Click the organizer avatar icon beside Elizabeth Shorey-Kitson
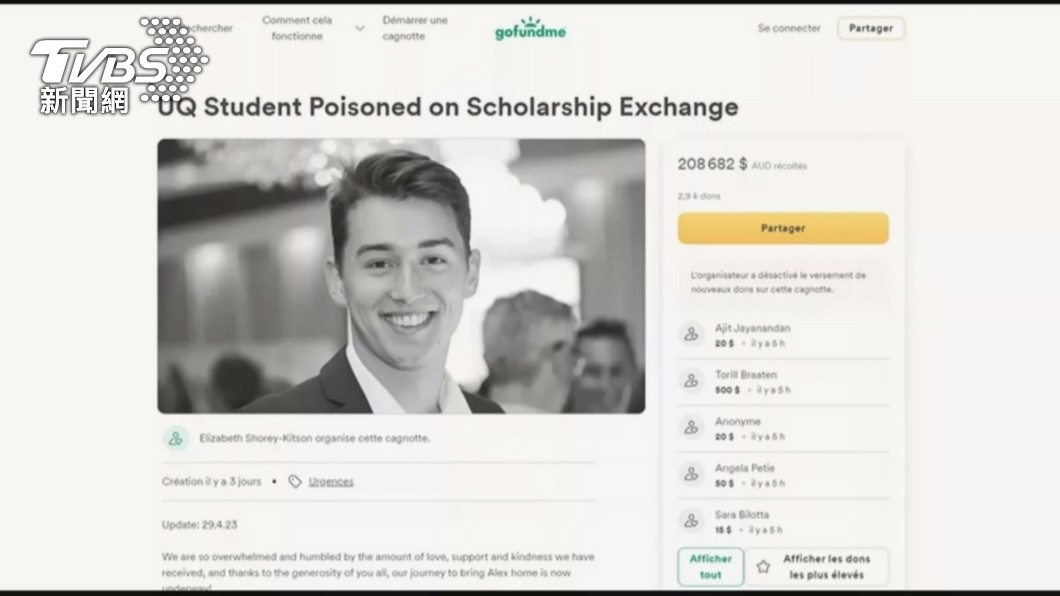This screenshot has height=596, width=1060. click(x=176, y=438)
